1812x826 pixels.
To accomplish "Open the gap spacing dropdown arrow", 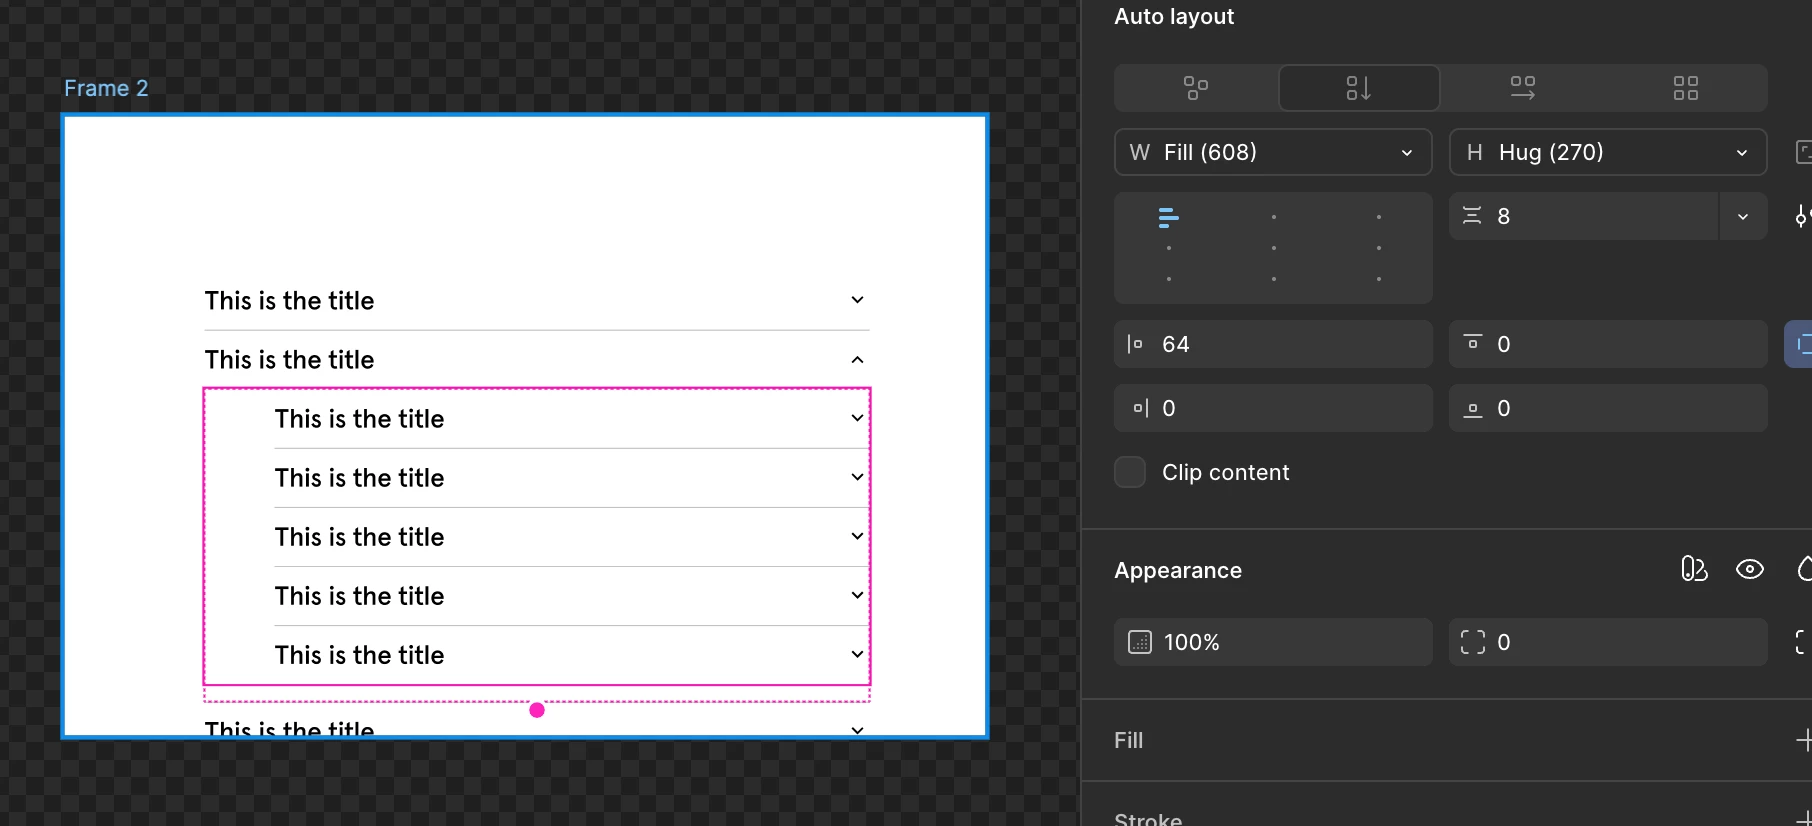I will 1743,216.
